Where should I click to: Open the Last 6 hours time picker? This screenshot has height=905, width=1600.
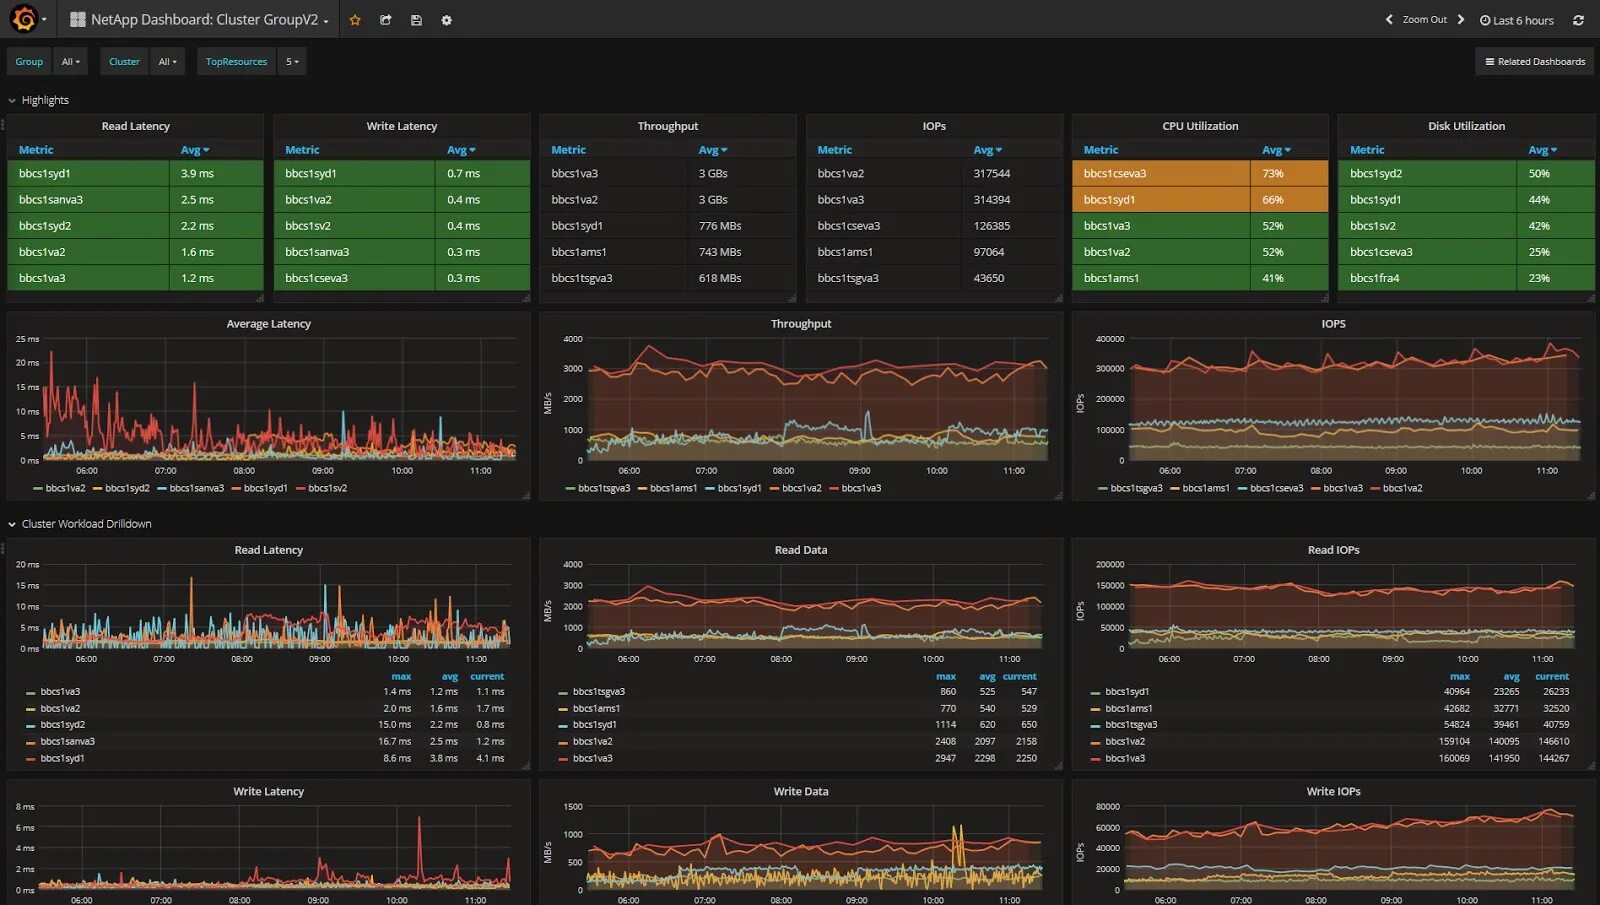tap(1517, 20)
